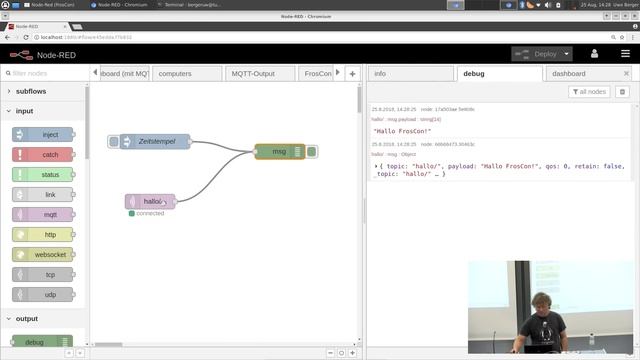Select the websocket node in palette
Screen dimensions: 640x360
[x=43, y=255]
